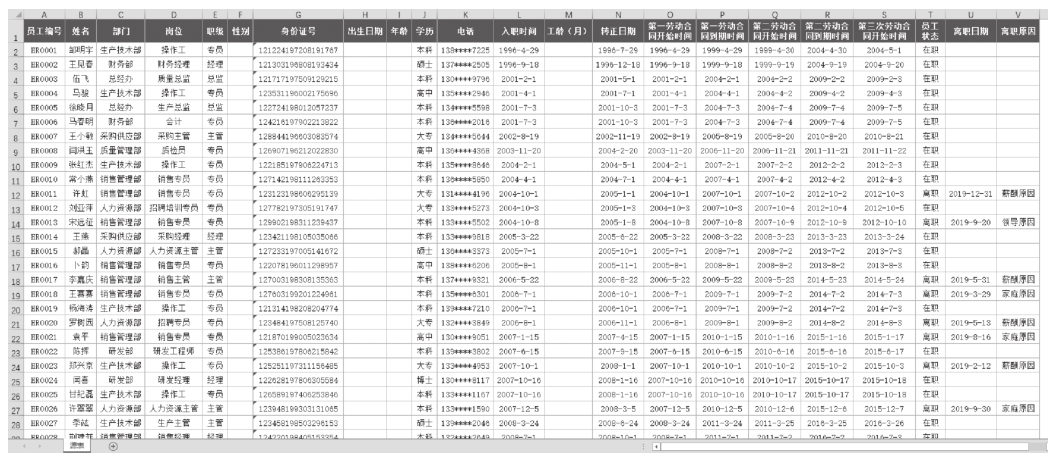Select the name cell 伍飞
1051x456 pixels.
coord(80,79)
